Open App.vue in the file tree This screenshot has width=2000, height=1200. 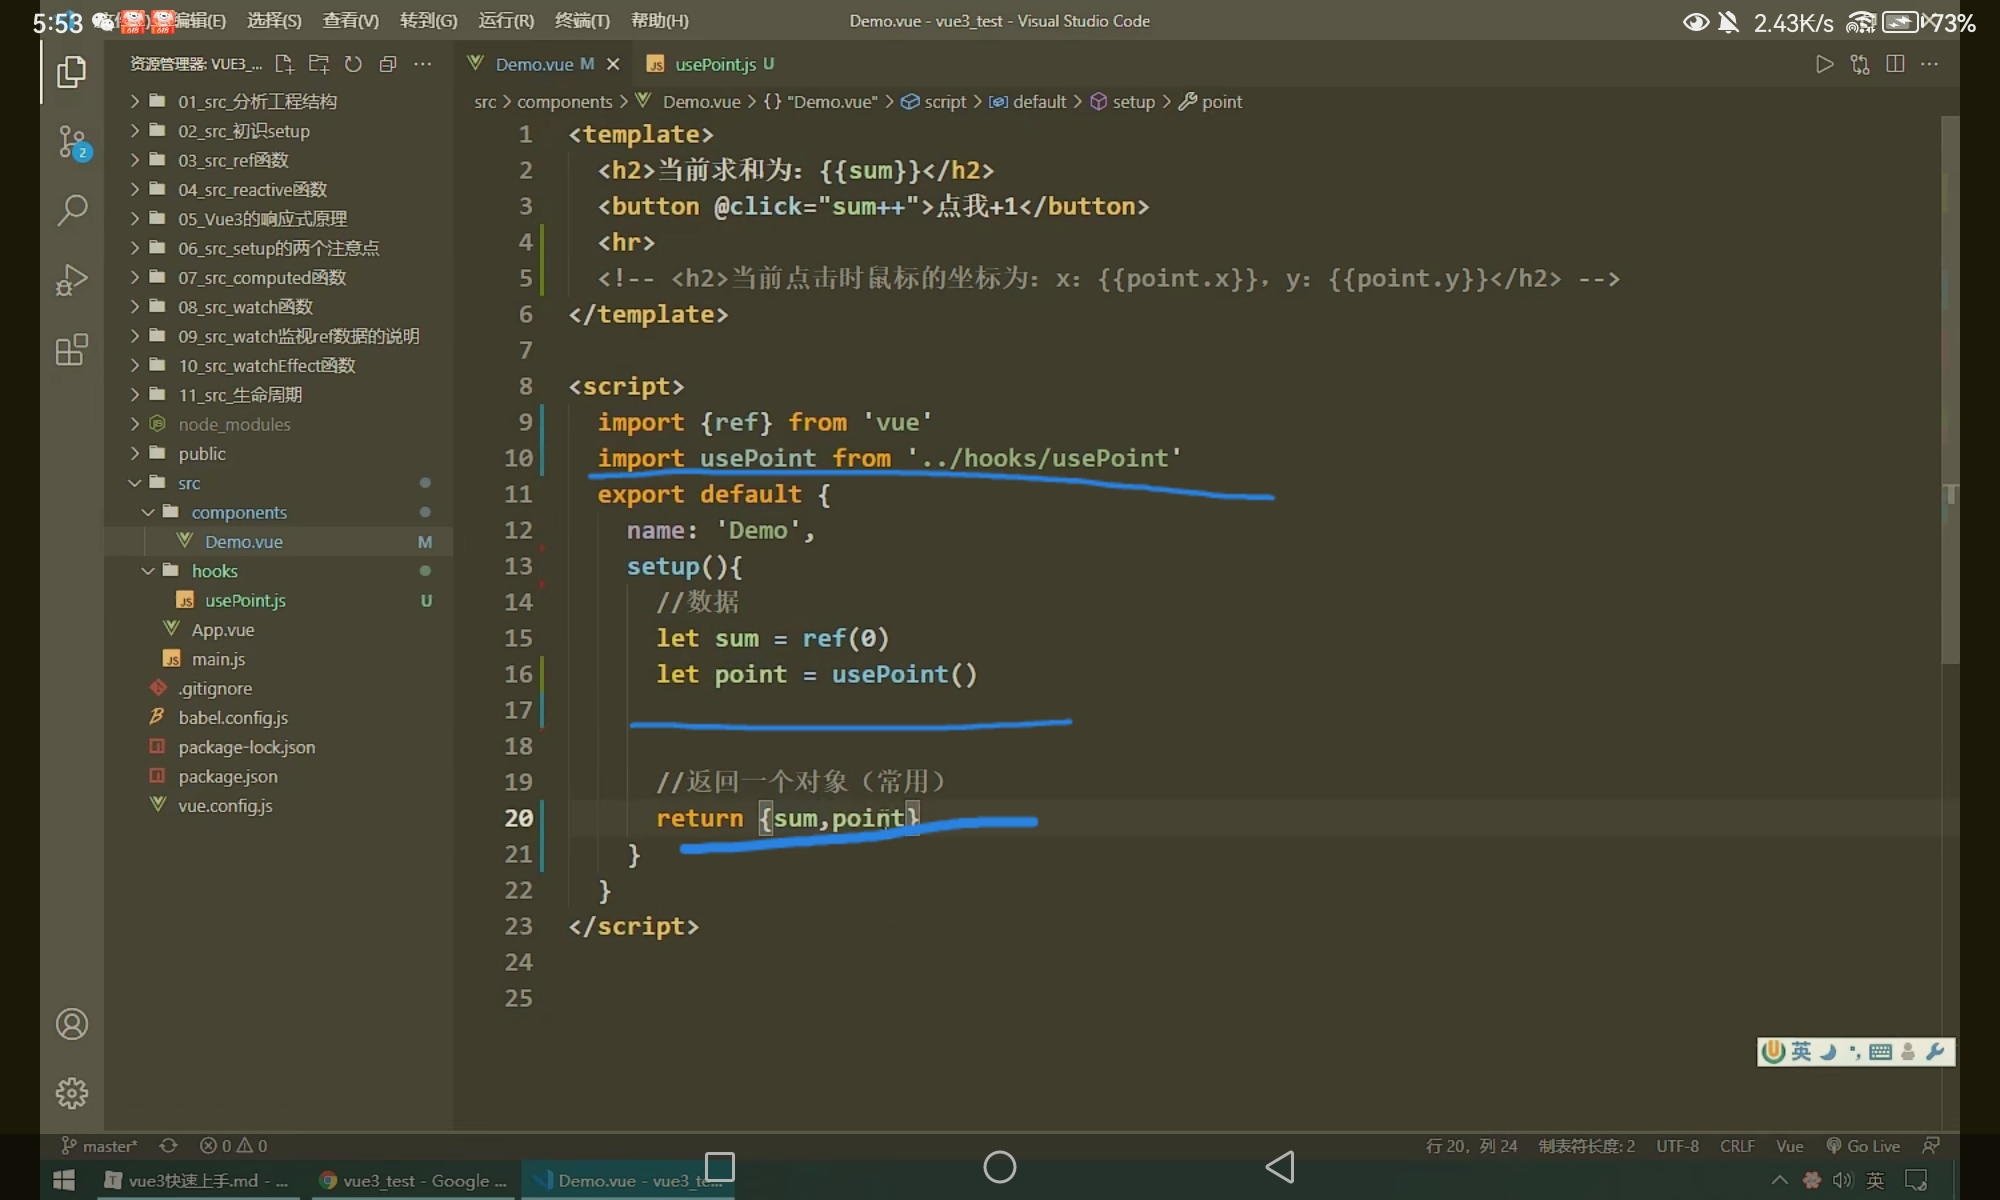click(222, 630)
